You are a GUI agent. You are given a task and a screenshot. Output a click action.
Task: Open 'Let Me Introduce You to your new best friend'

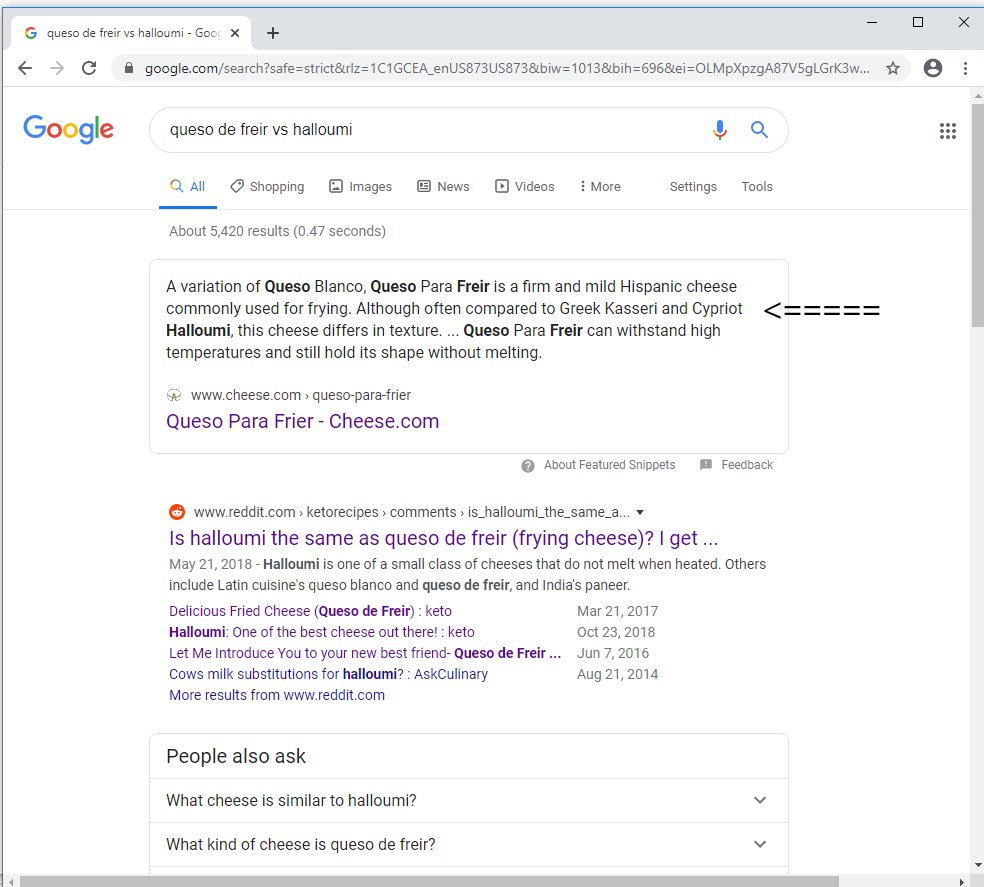coord(365,653)
